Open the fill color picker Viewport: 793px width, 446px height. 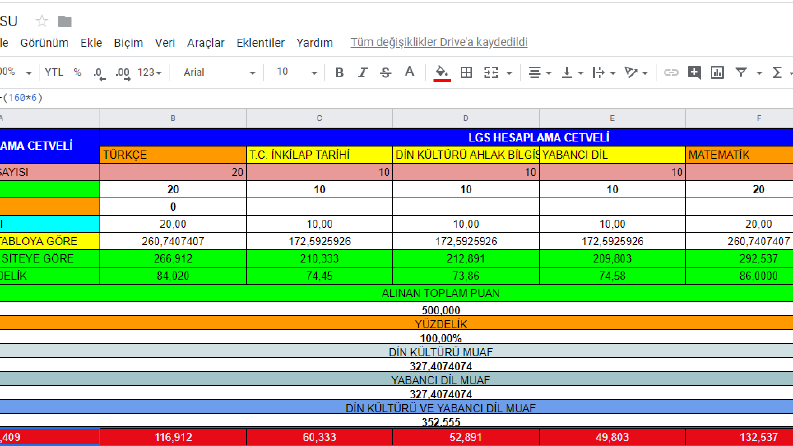442,73
